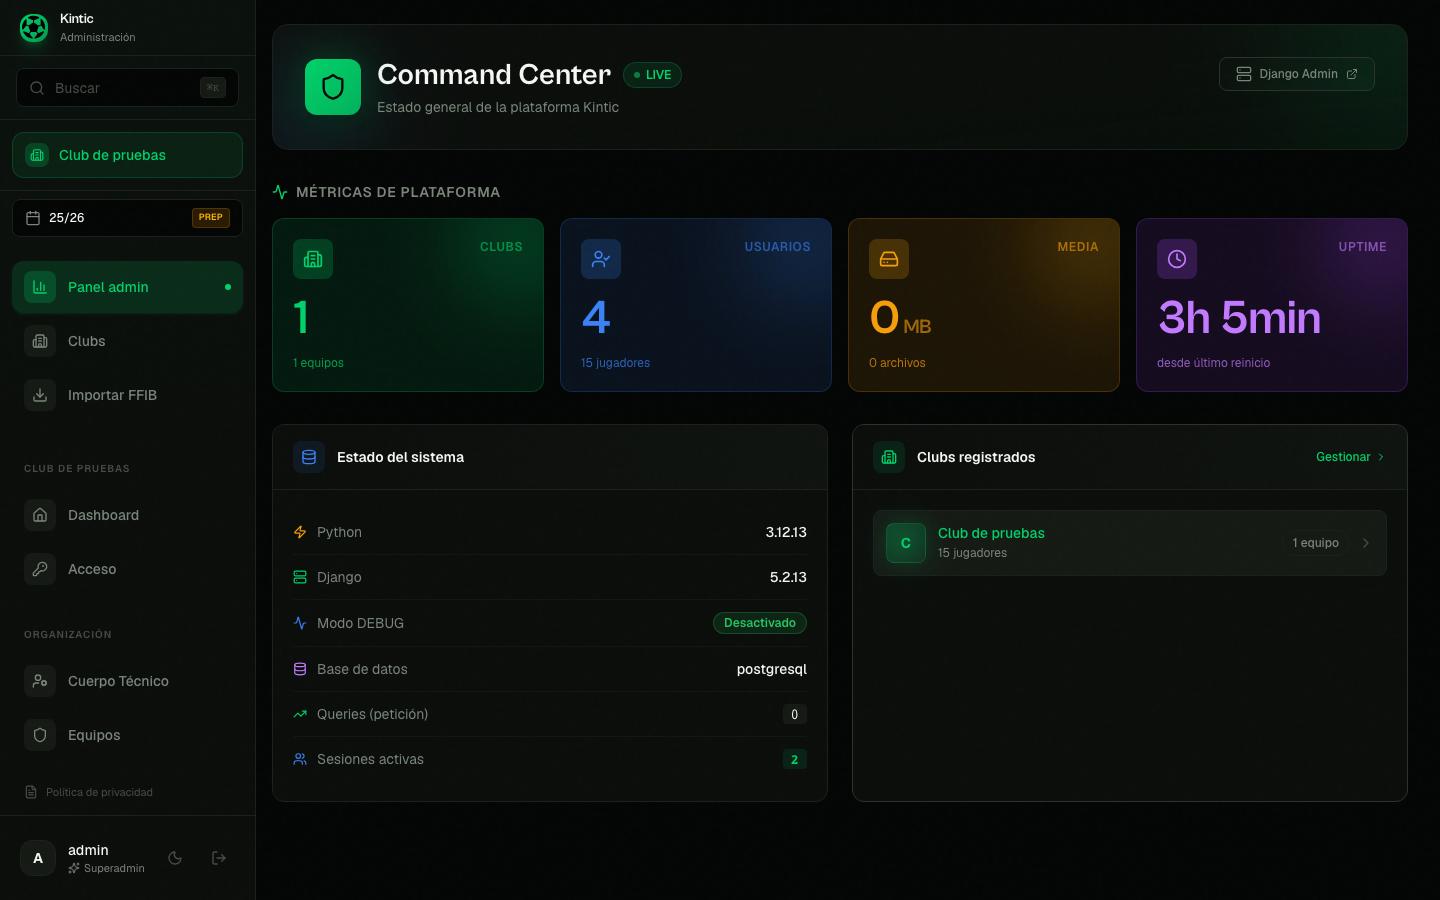Click the Desactivado debug badge
Screen dimensions: 1440x900
point(760,623)
